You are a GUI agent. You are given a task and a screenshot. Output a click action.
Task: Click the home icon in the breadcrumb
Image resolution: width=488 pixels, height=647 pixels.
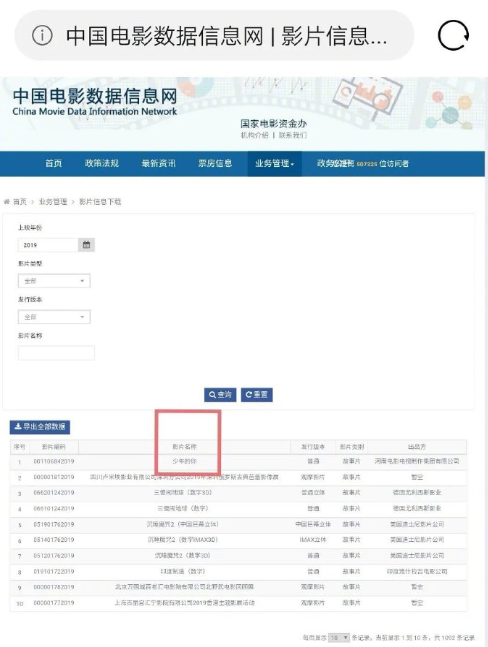[7, 202]
